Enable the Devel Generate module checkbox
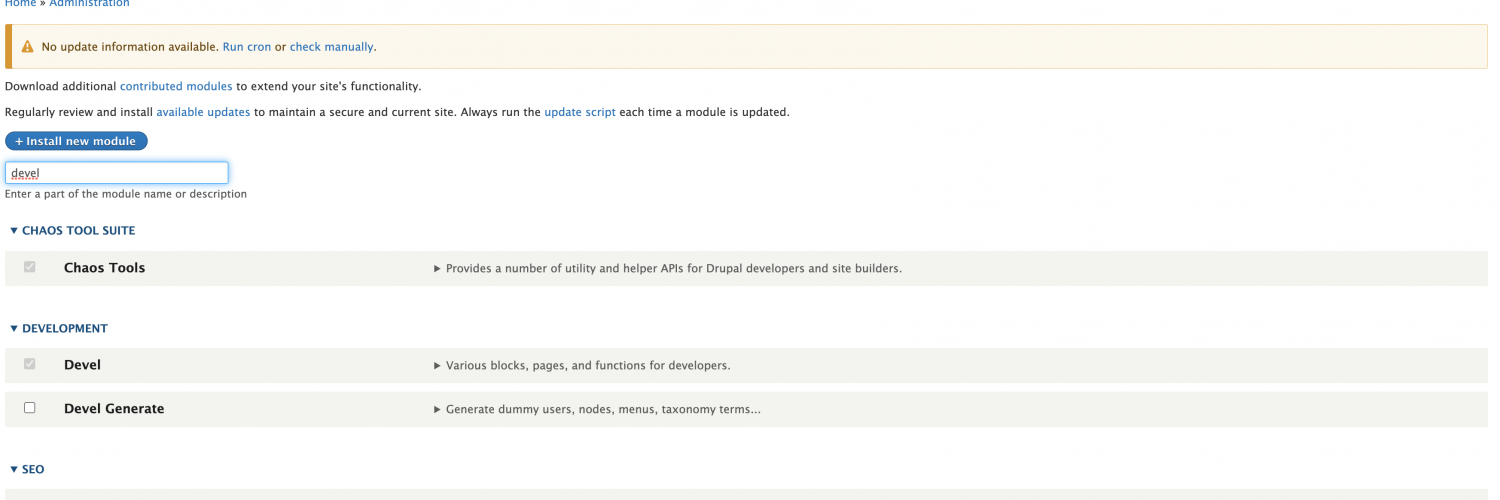This screenshot has width=1500, height=500. coord(30,408)
